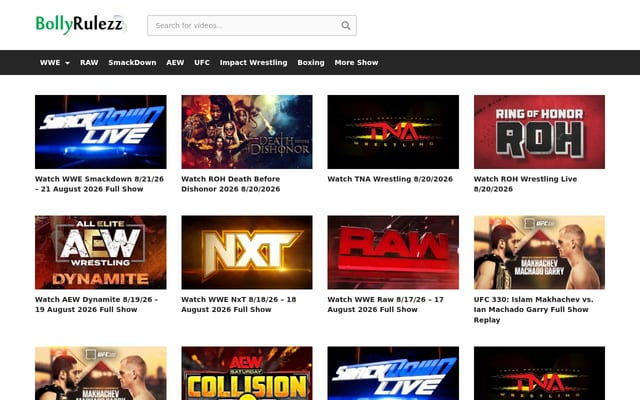Open the More Show menu item
Screen dimensions: 640x400
click(356, 62)
